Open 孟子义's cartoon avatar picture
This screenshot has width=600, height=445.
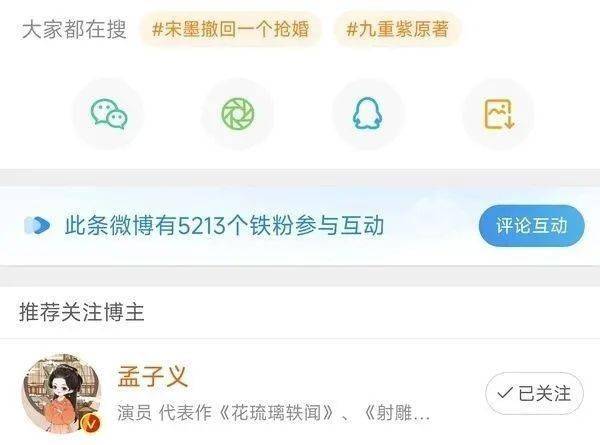click(62, 394)
